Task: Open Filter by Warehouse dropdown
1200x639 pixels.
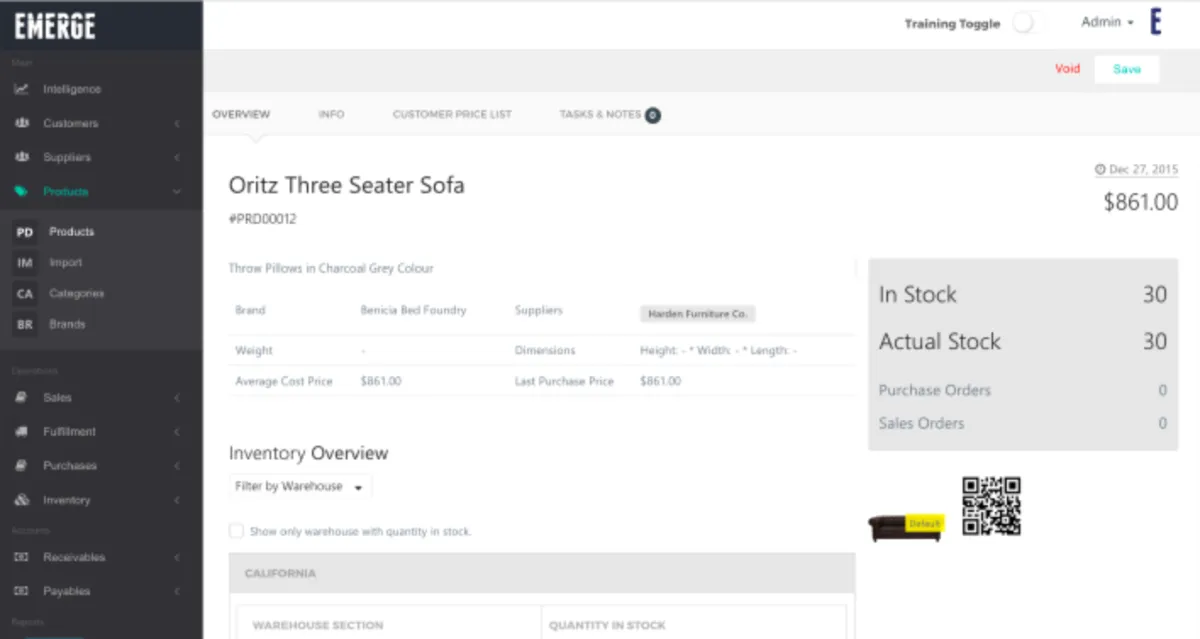Action: (x=299, y=486)
